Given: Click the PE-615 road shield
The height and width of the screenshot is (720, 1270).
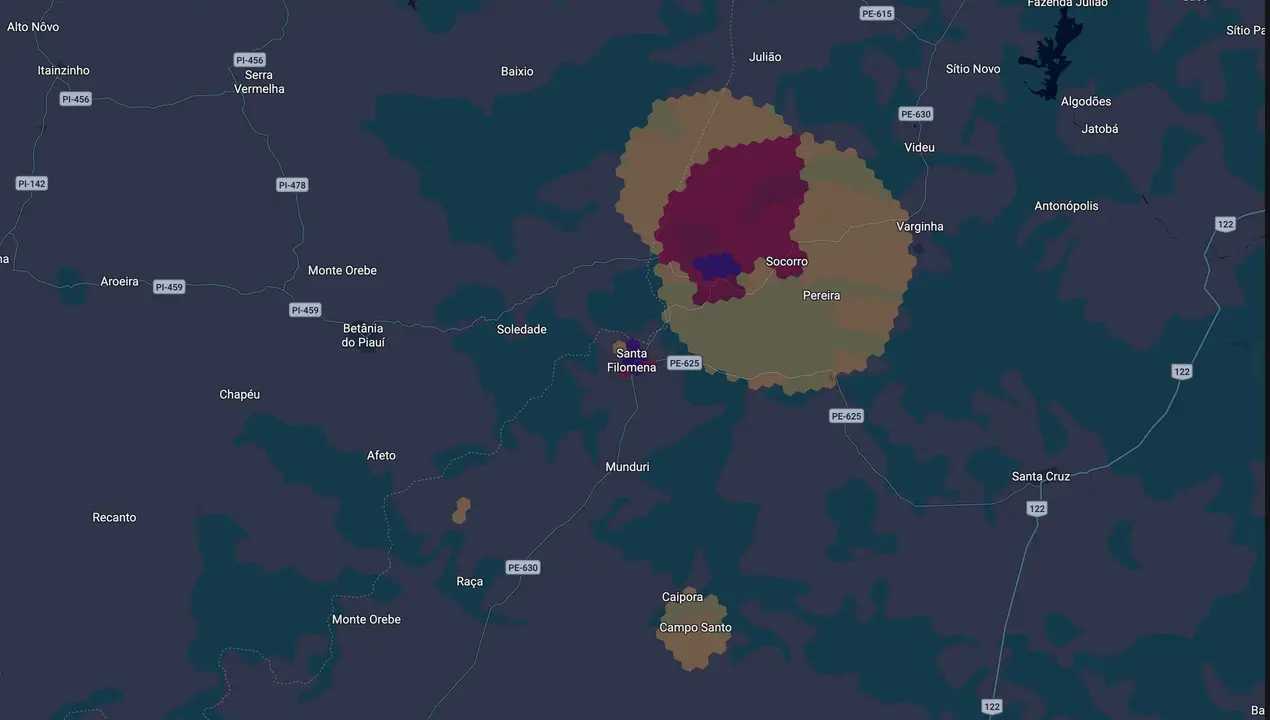Looking at the screenshot, I should tap(876, 13).
